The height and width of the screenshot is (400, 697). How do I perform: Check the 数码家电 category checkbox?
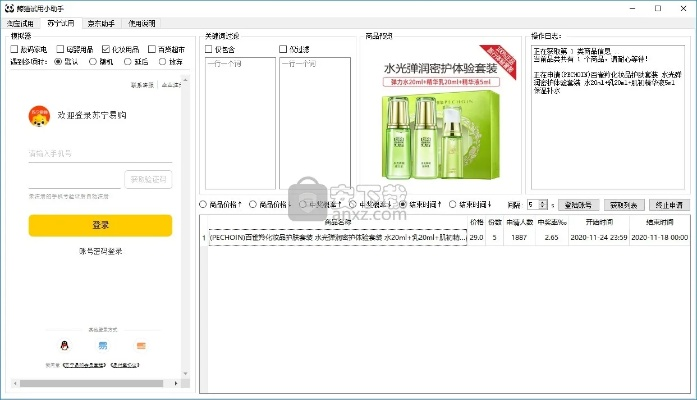[x=14, y=49]
